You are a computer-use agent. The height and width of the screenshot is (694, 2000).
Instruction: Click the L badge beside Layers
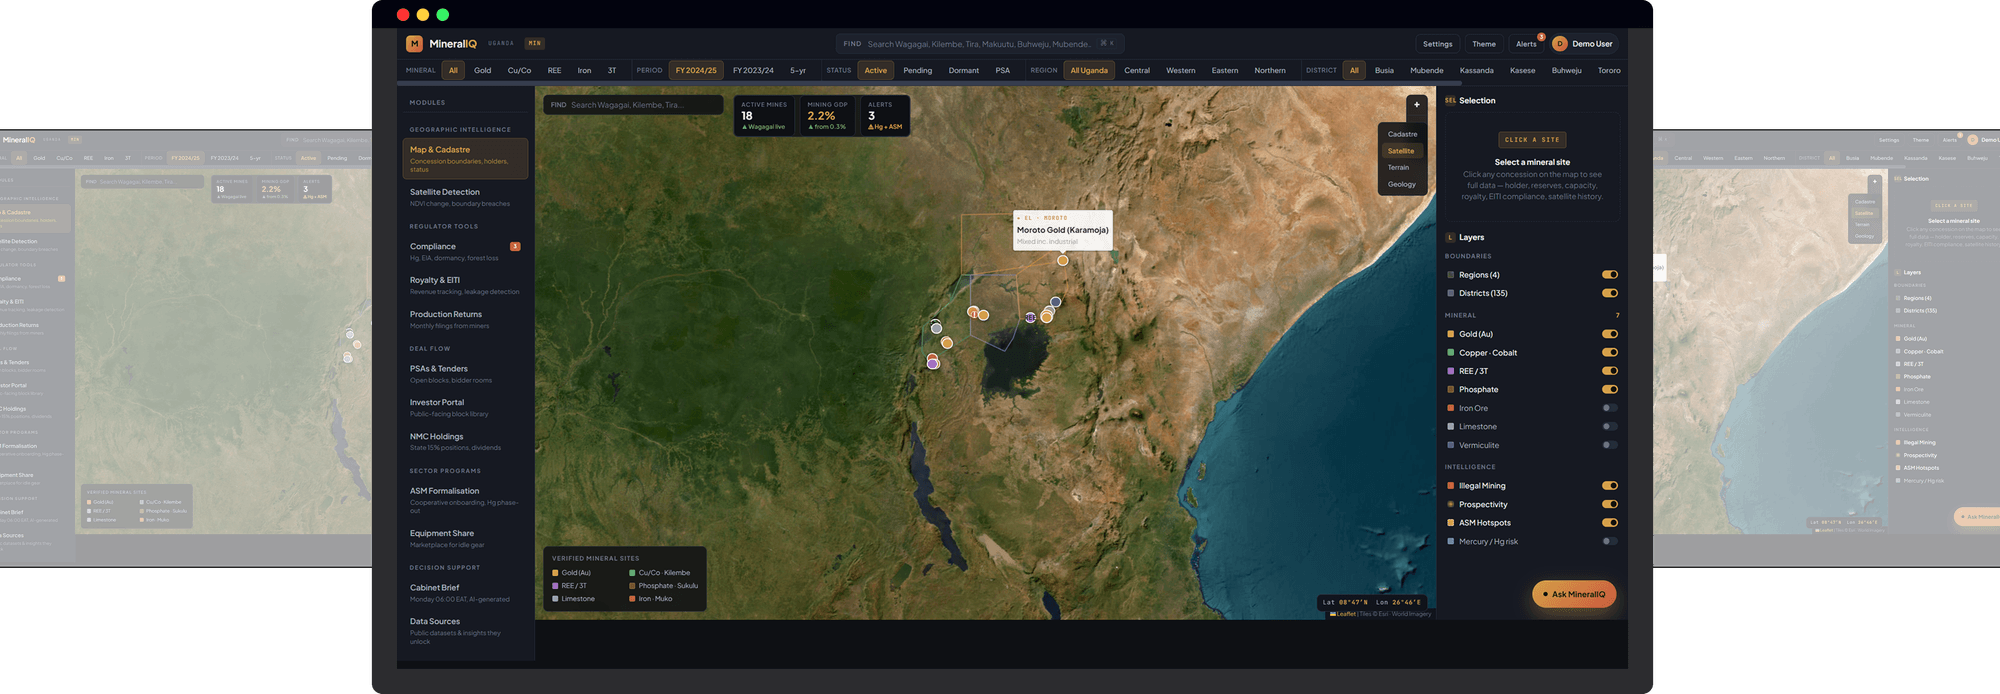point(1450,237)
